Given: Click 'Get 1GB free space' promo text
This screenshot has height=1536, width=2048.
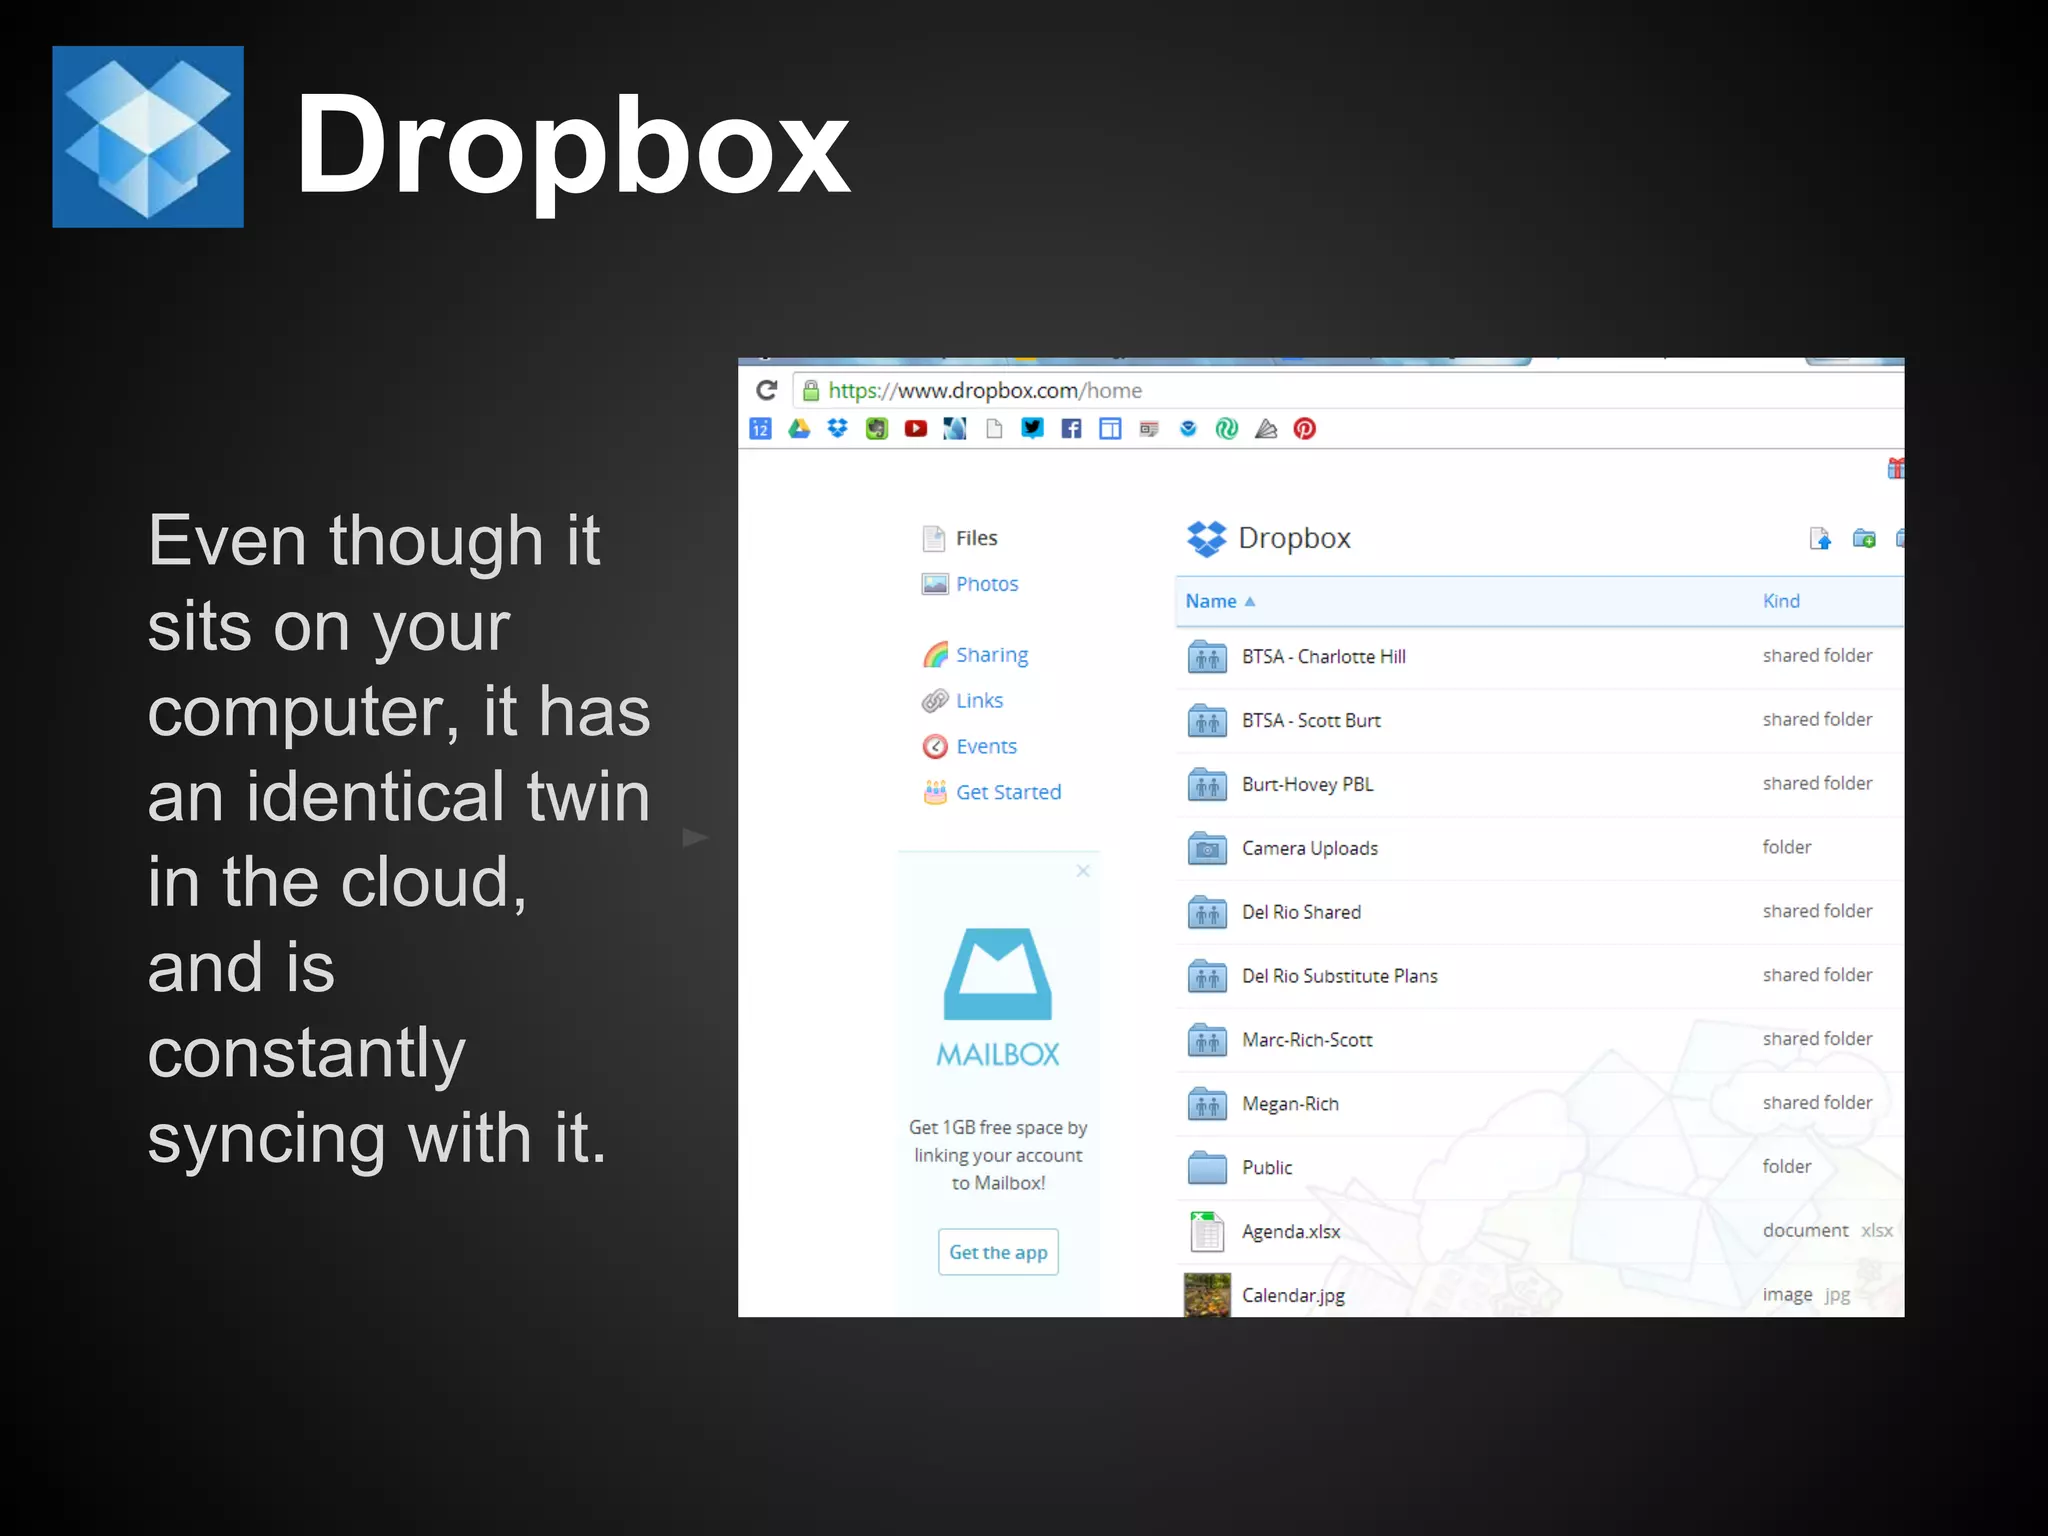Looking at the screenshot, I should tap(998, 1155).
